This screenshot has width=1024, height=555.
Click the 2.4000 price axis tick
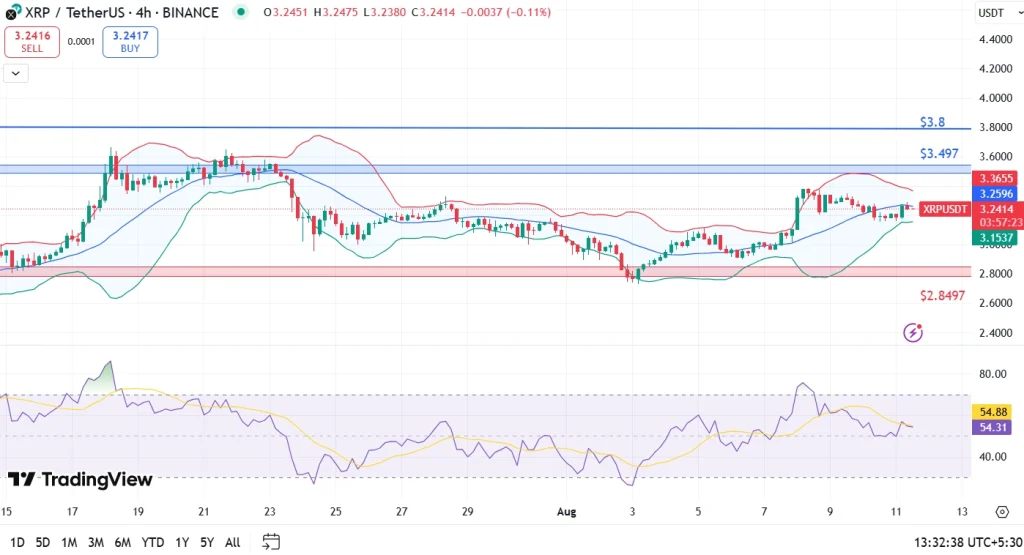pyautogui.click(x=995, y=332)
